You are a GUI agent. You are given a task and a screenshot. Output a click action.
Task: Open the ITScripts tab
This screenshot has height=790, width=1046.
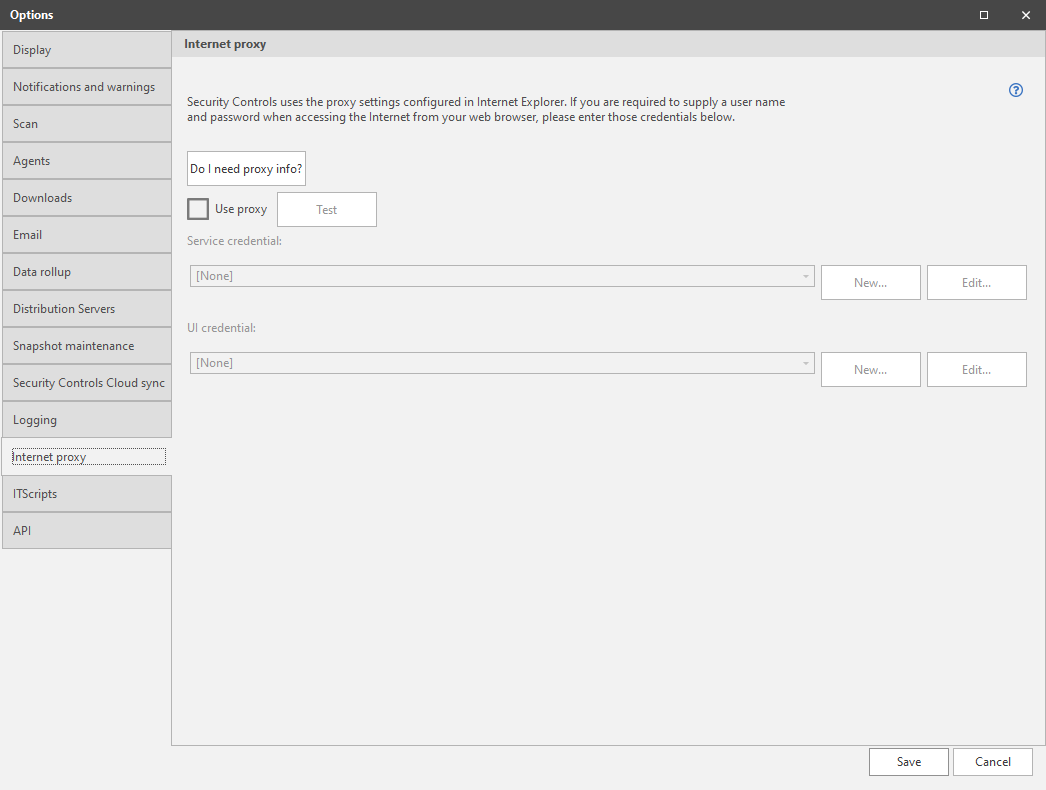tap(87, 494)
